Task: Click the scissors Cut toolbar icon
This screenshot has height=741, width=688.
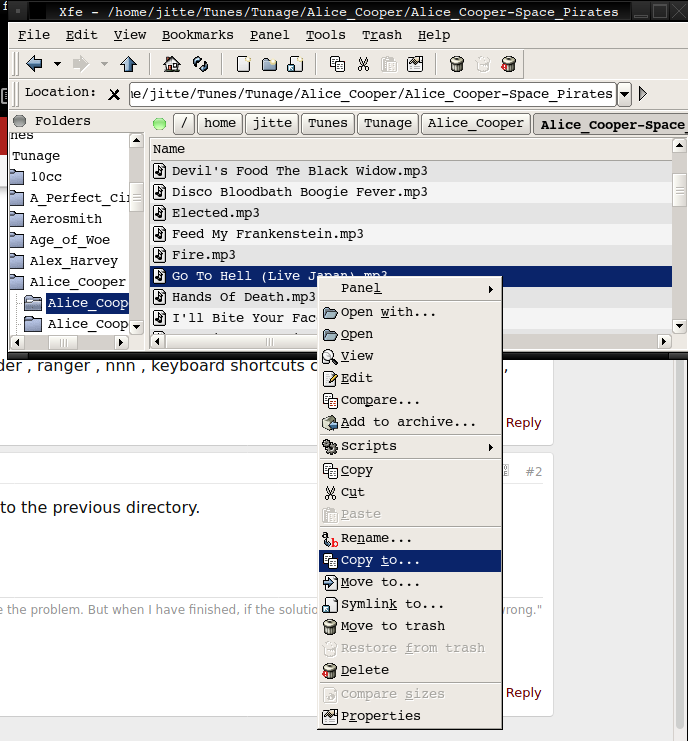Action: 363,64
